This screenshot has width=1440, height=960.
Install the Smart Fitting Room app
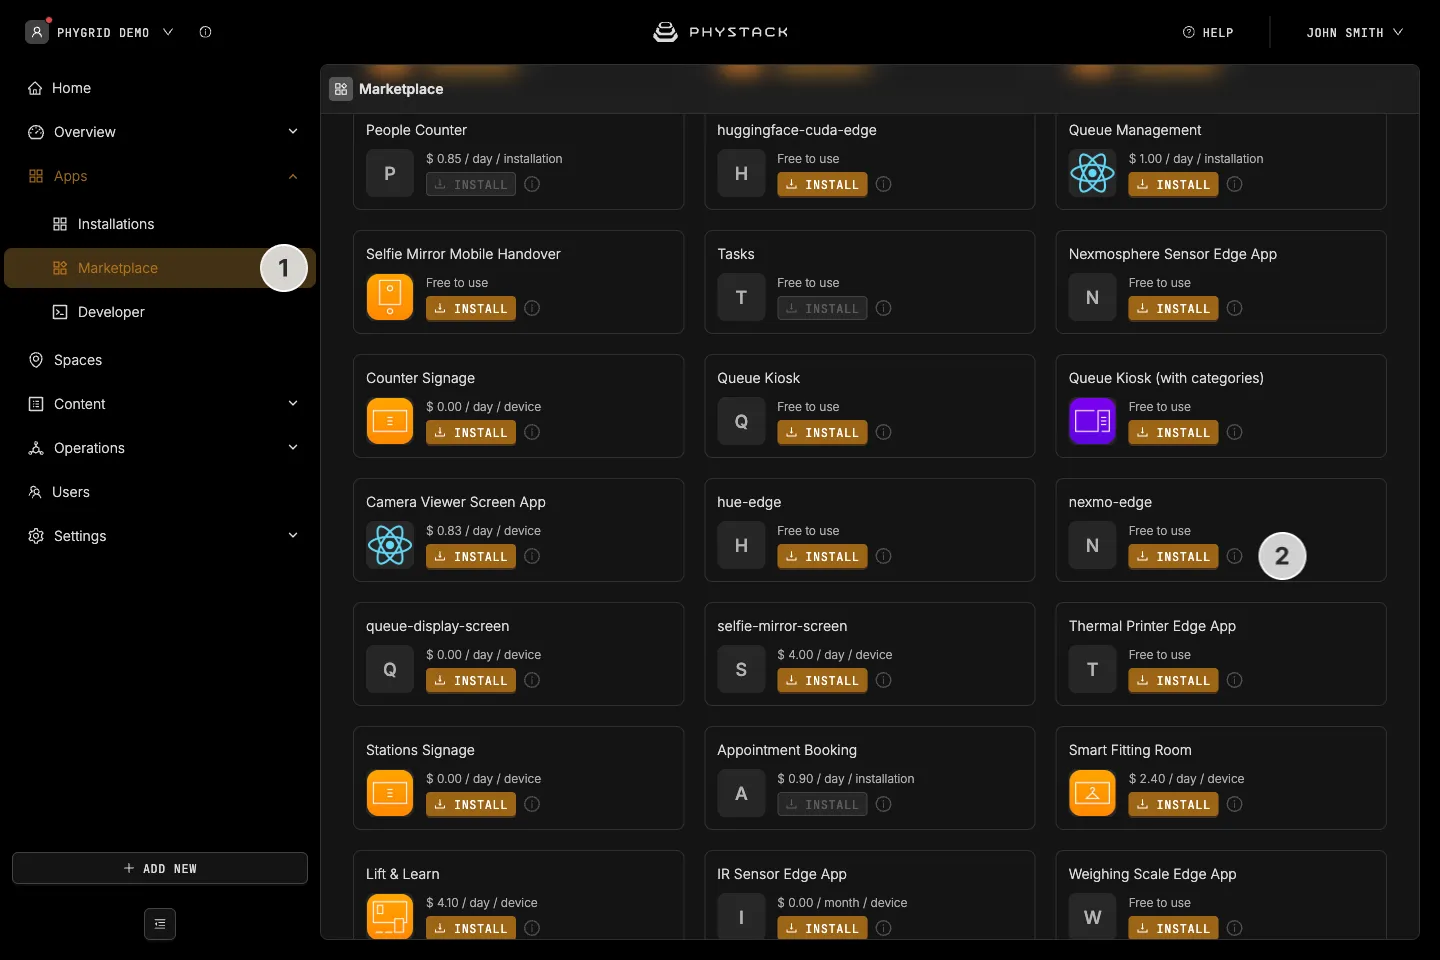click(1173, 804)
